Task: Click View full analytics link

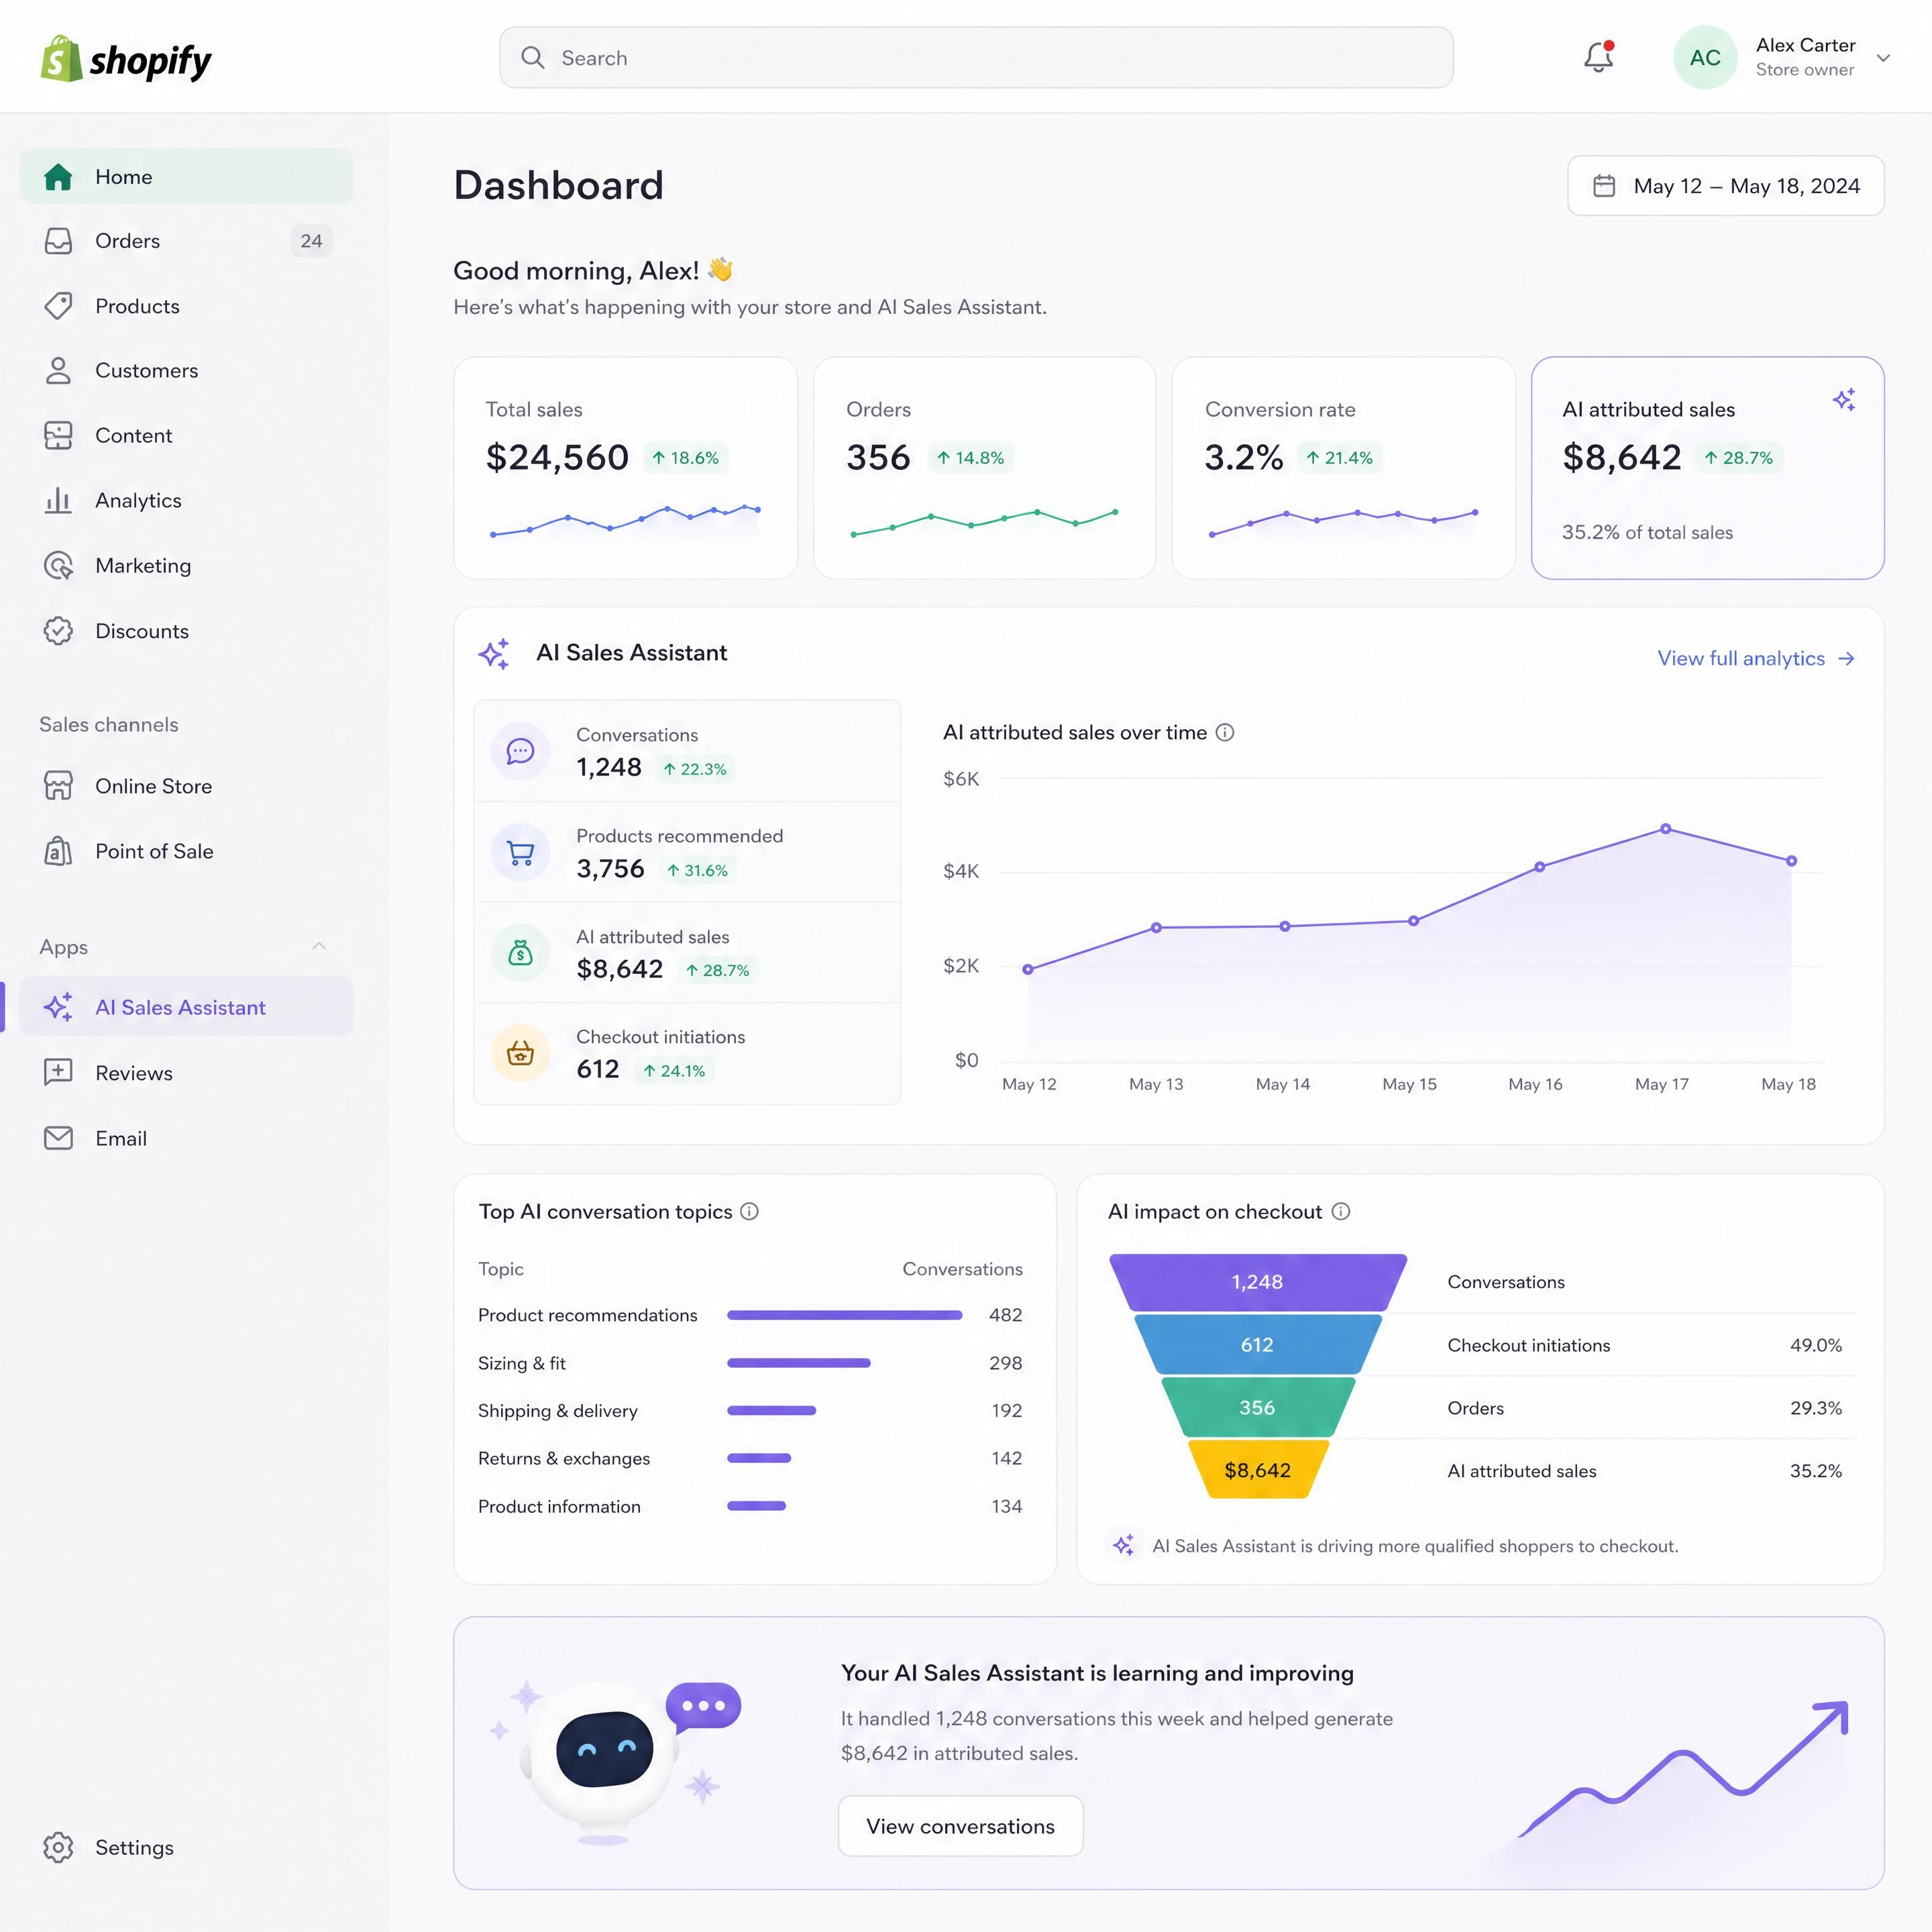Action: pos(1756,659)
